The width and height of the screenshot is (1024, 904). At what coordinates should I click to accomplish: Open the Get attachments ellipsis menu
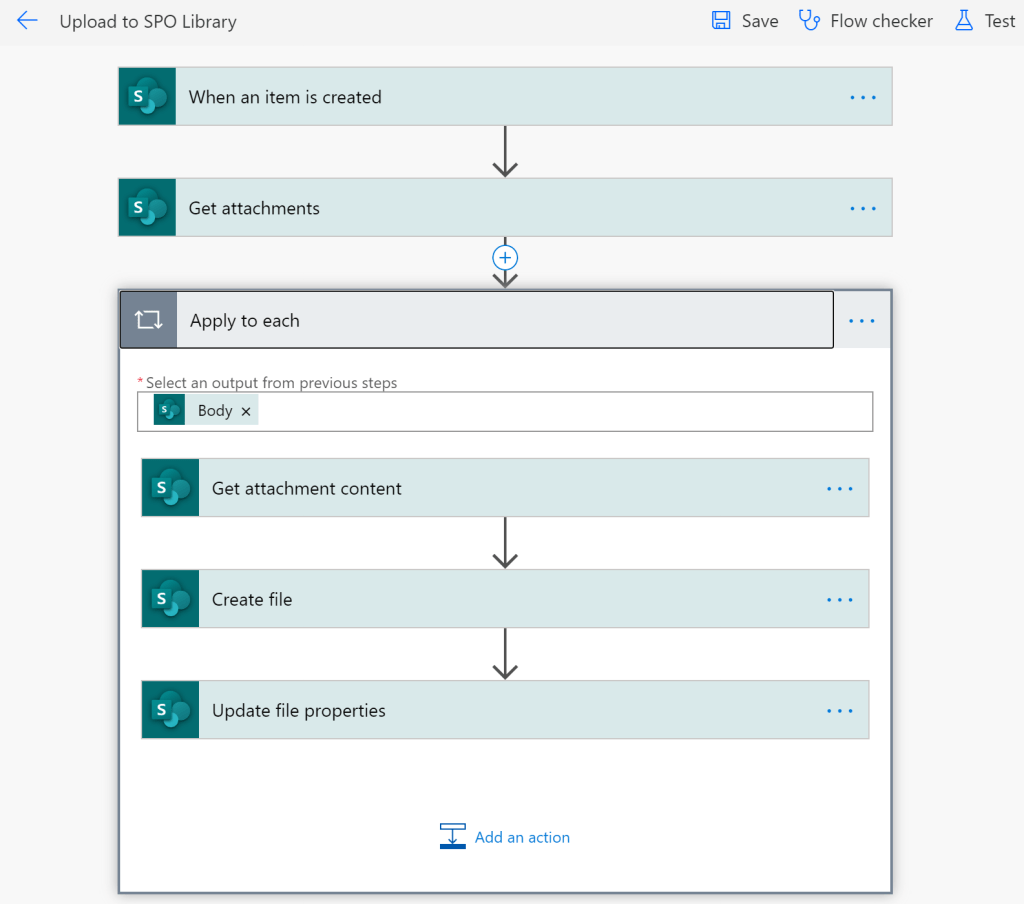point(862,208)
